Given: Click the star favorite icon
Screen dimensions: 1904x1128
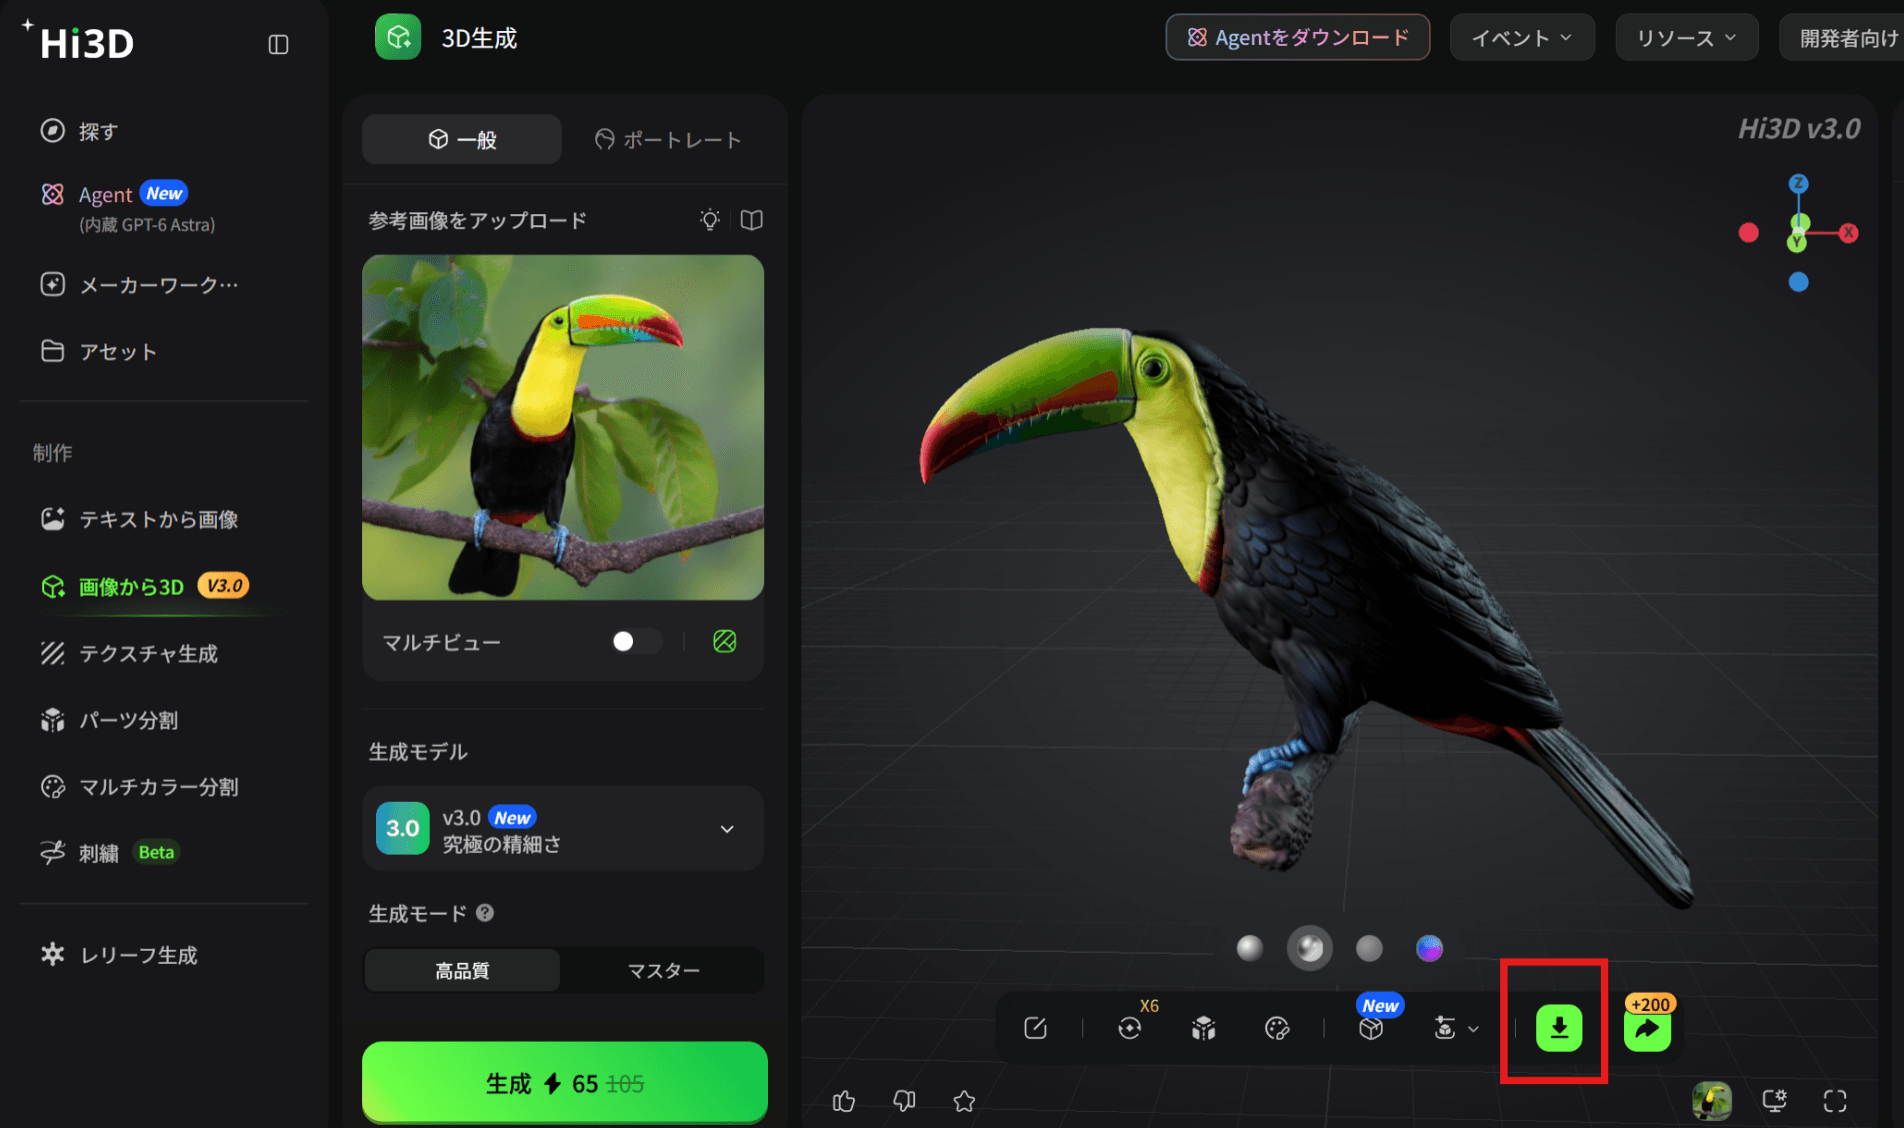Looking at the screenshot, I should point(964,1101).
